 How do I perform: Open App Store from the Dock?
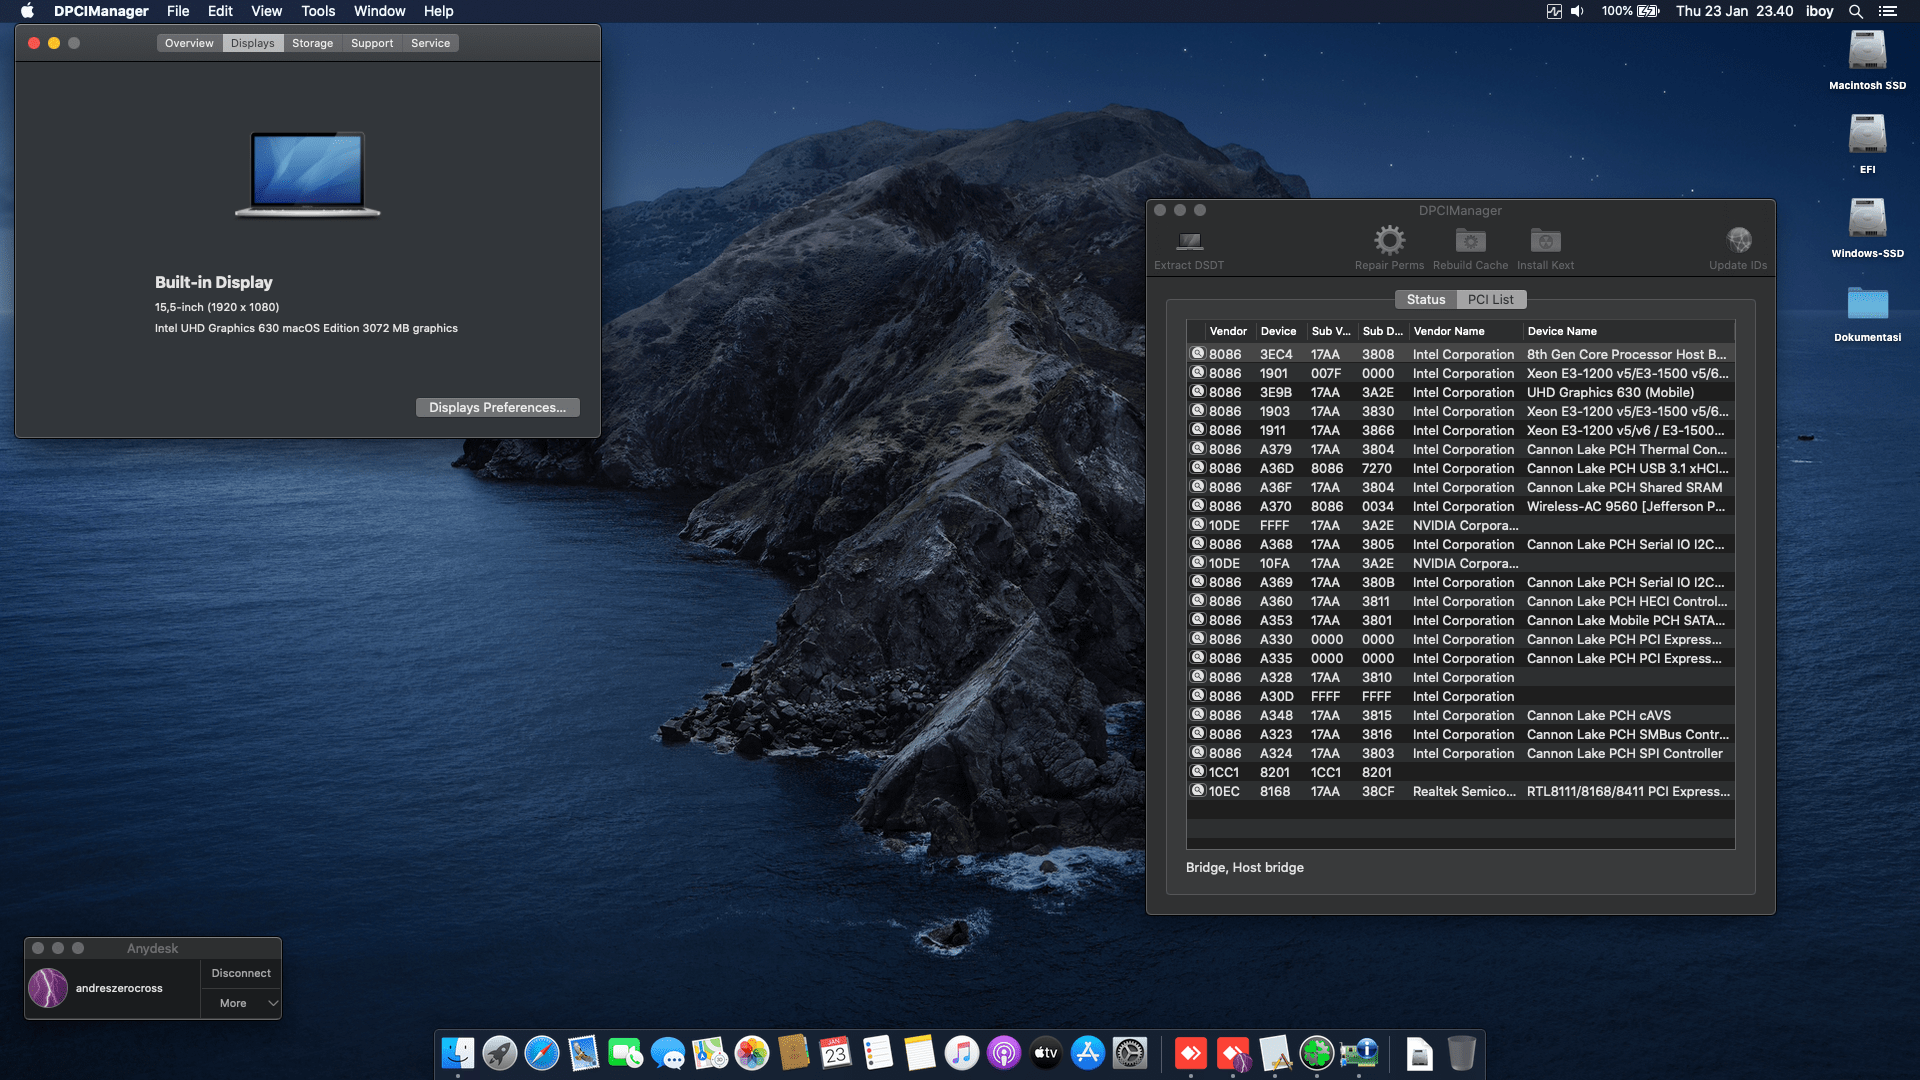(1088, 1053)
